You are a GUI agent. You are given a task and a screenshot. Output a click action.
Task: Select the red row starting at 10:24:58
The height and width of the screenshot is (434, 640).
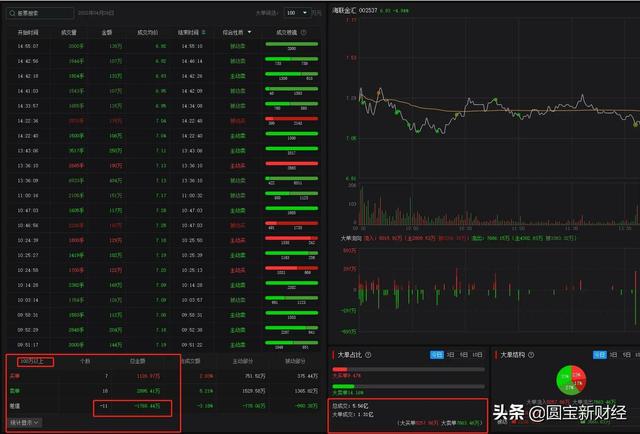pyautogui.click(x=163, y=270)
